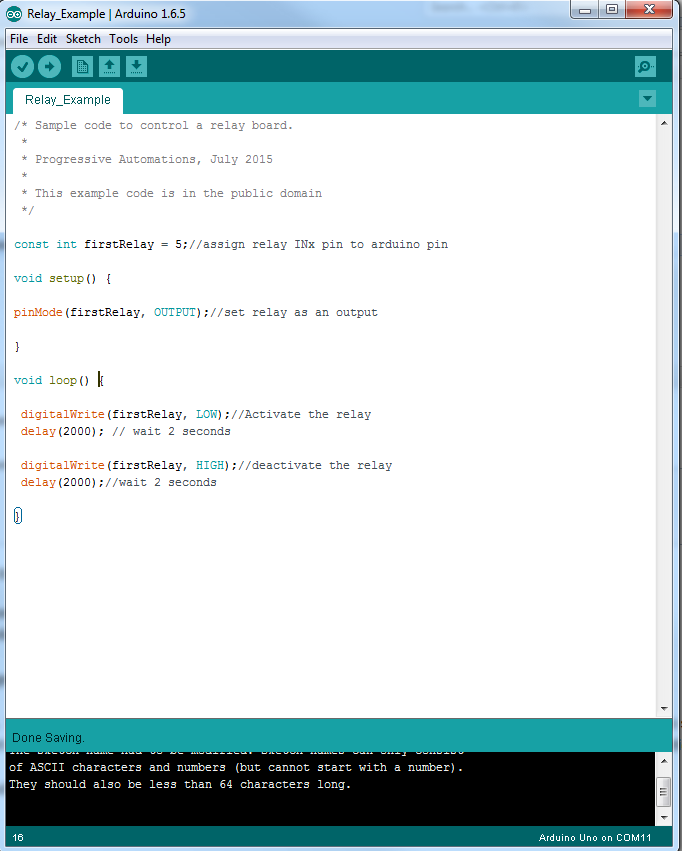Click the Arduino logo in title bar
The height and width of the screenshot is (851, 682).
pos(14,14)
